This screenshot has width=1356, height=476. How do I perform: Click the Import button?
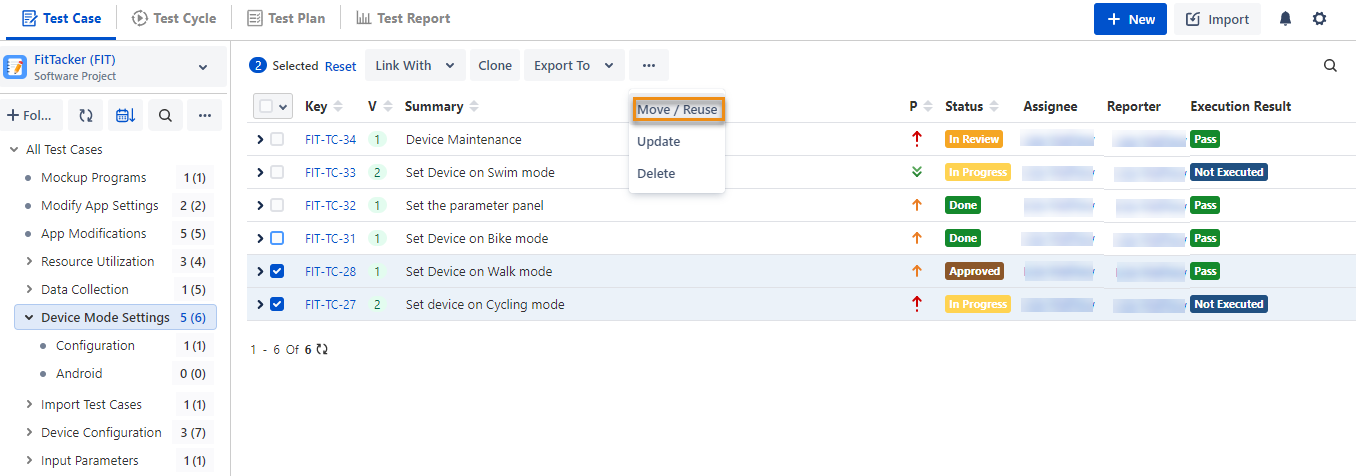[1217, 19]
